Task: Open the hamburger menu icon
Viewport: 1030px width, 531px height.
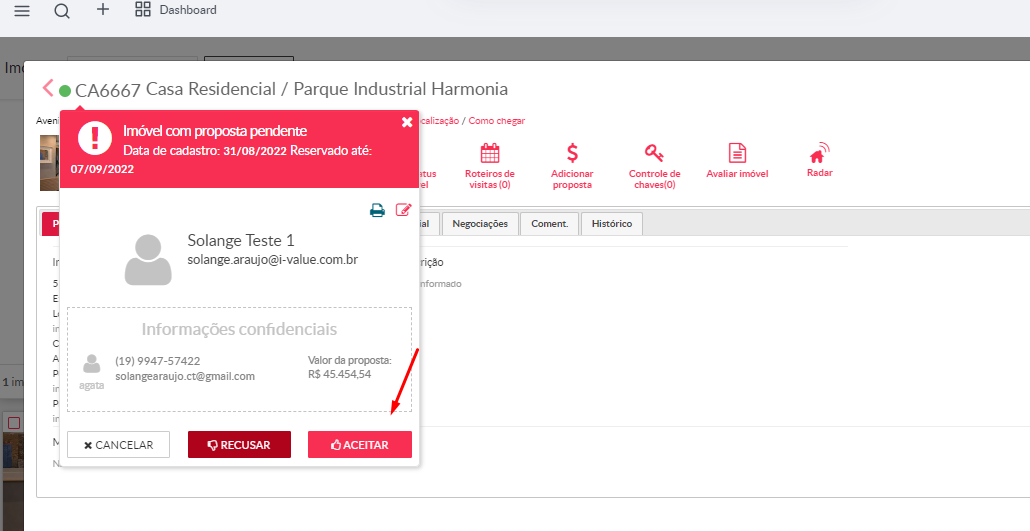Action: (x=22, y=11)
